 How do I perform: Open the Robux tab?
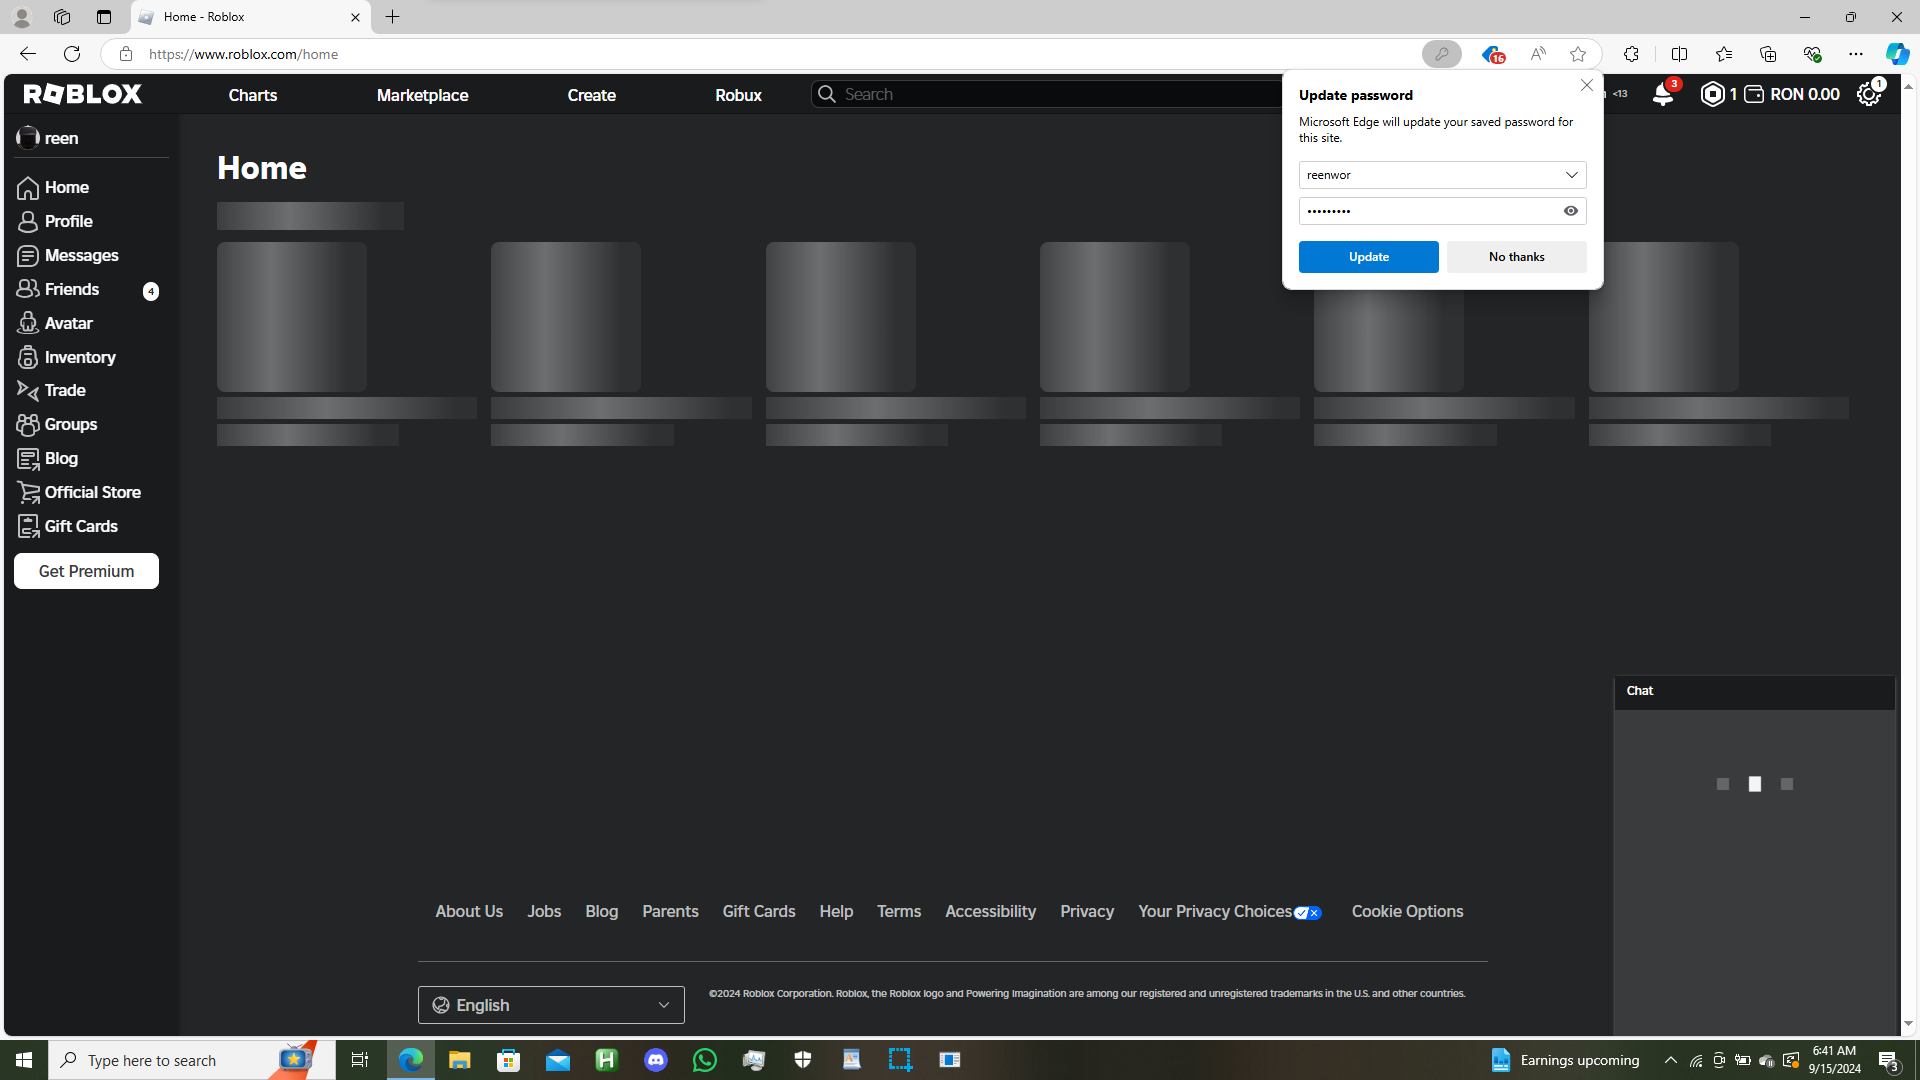pos(738,95)
